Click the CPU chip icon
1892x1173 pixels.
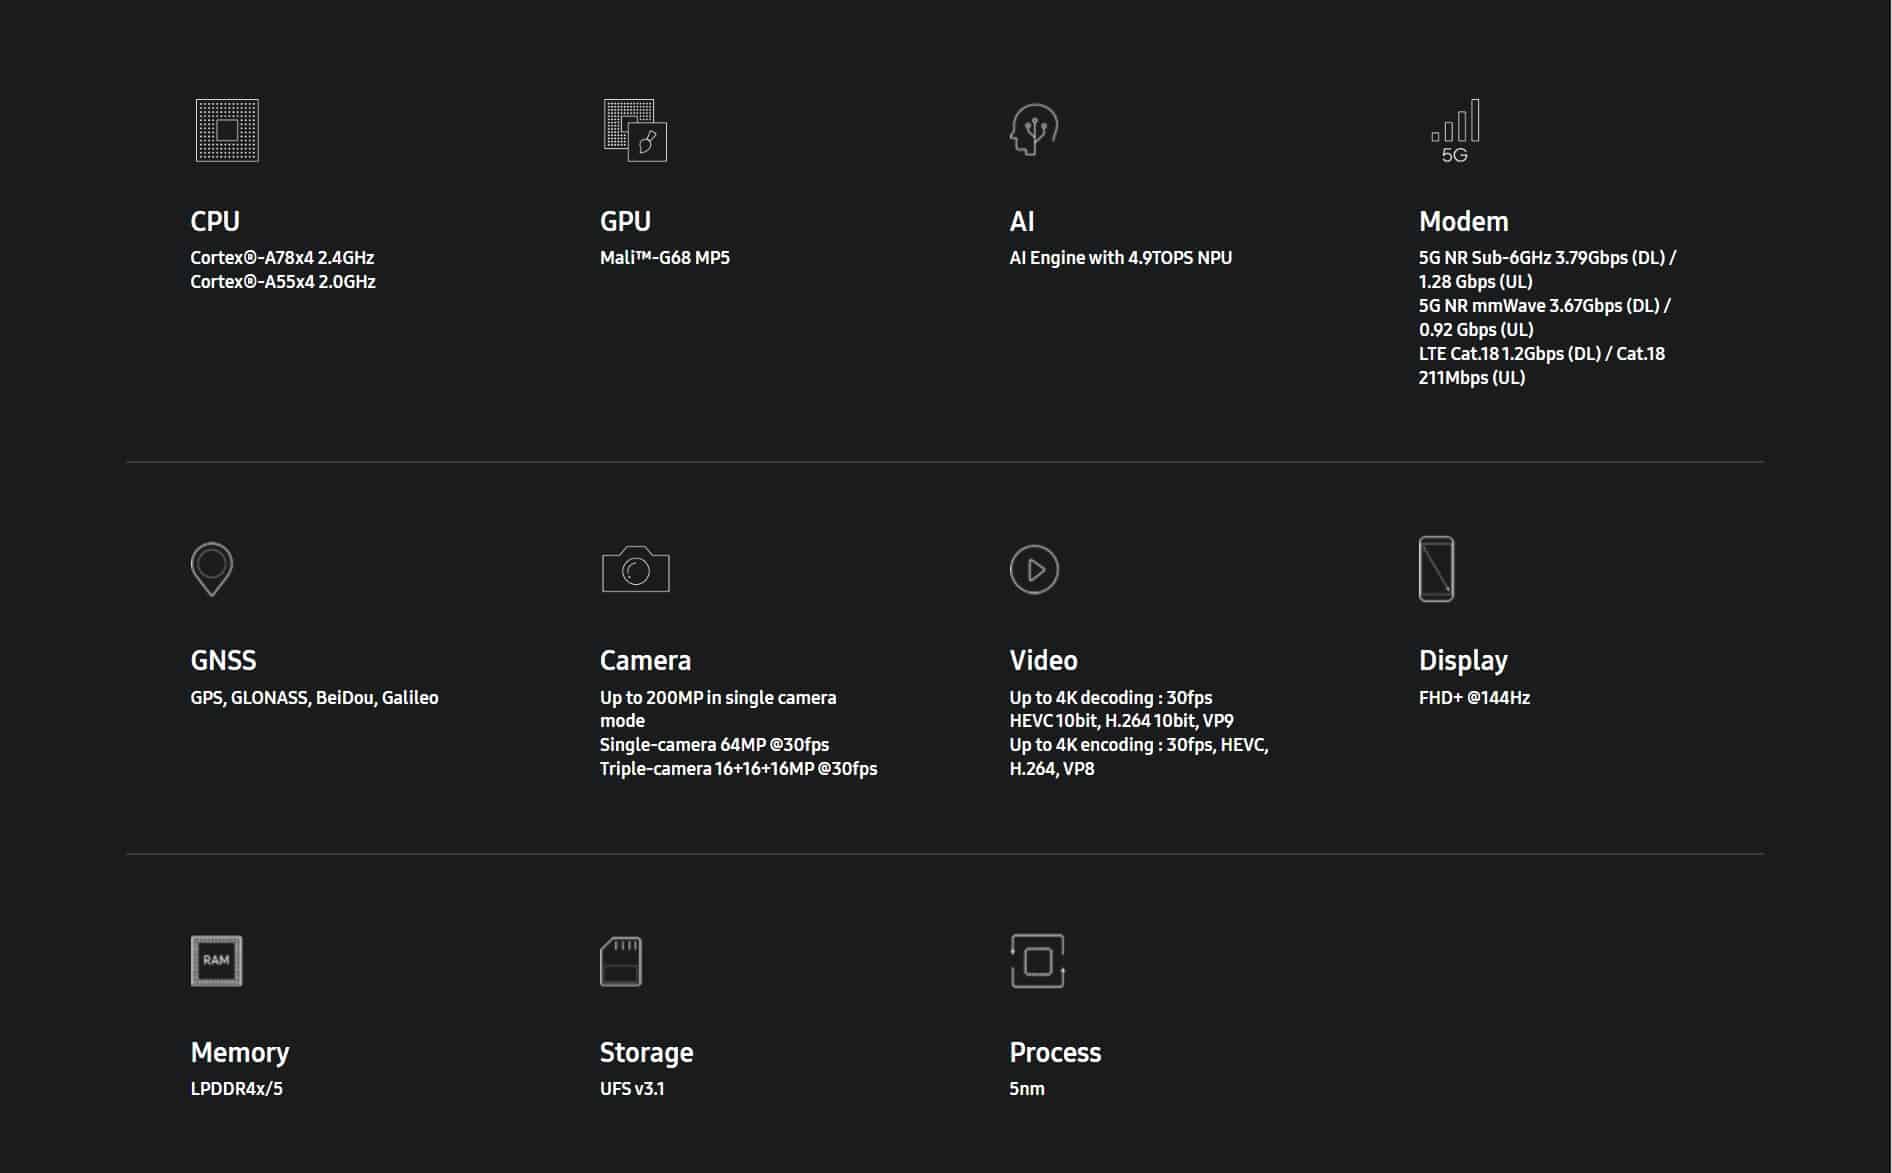(x=227, y=130)
